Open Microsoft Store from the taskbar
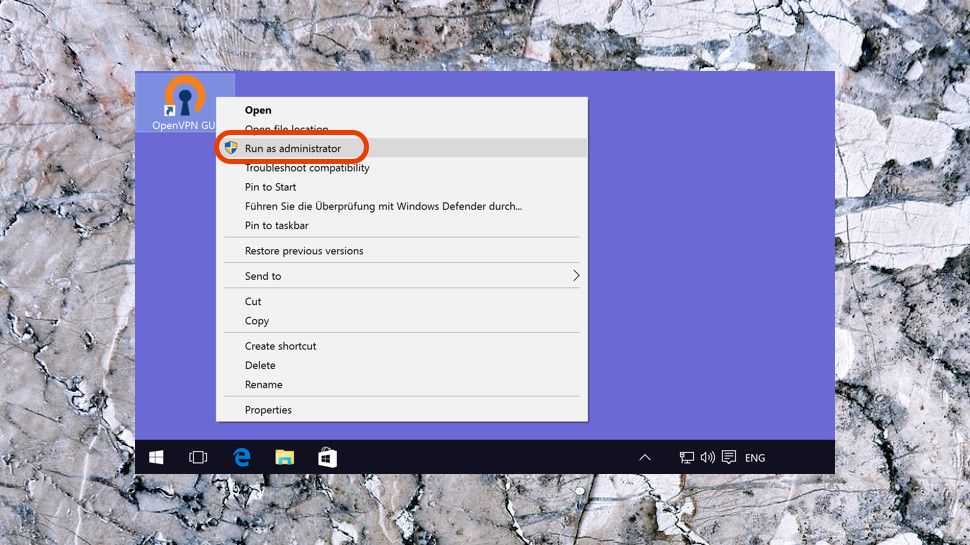The image size is (970, 545). 328,457
